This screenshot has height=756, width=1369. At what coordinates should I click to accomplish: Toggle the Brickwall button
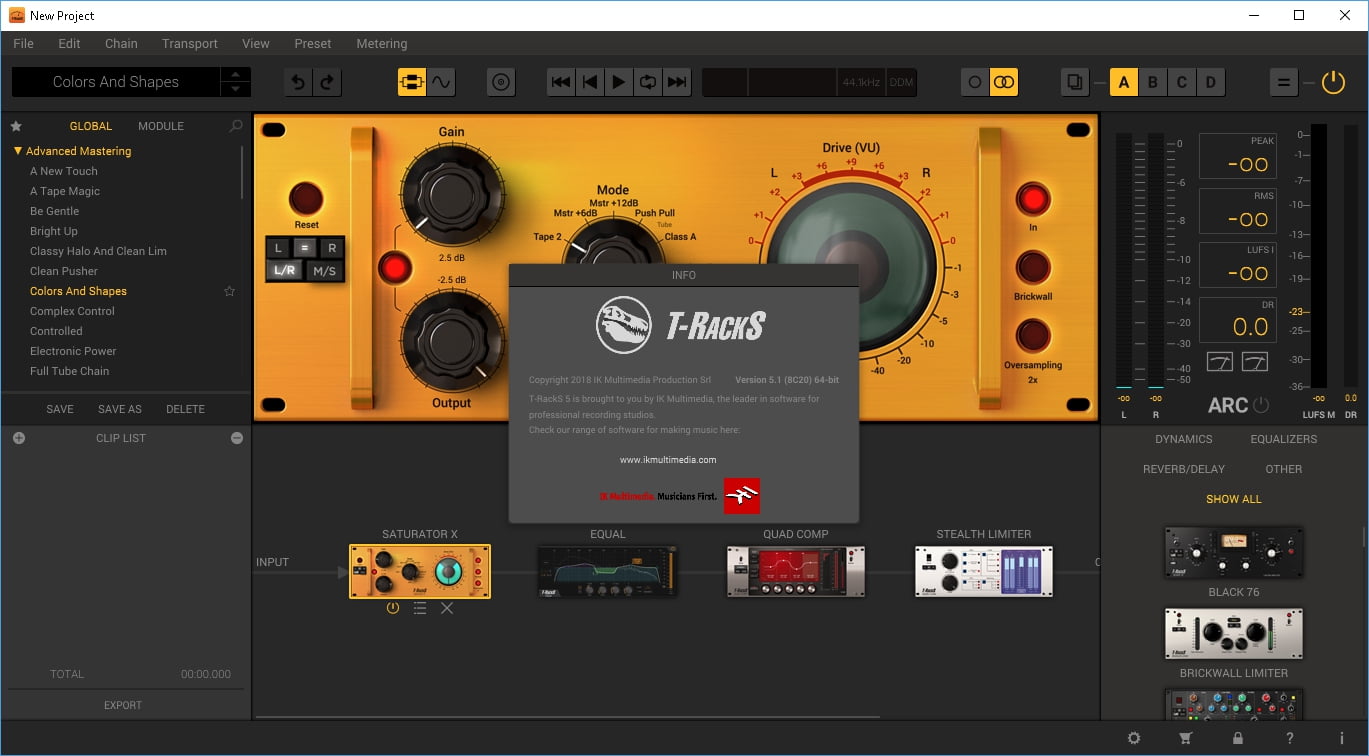[1033, 268]
